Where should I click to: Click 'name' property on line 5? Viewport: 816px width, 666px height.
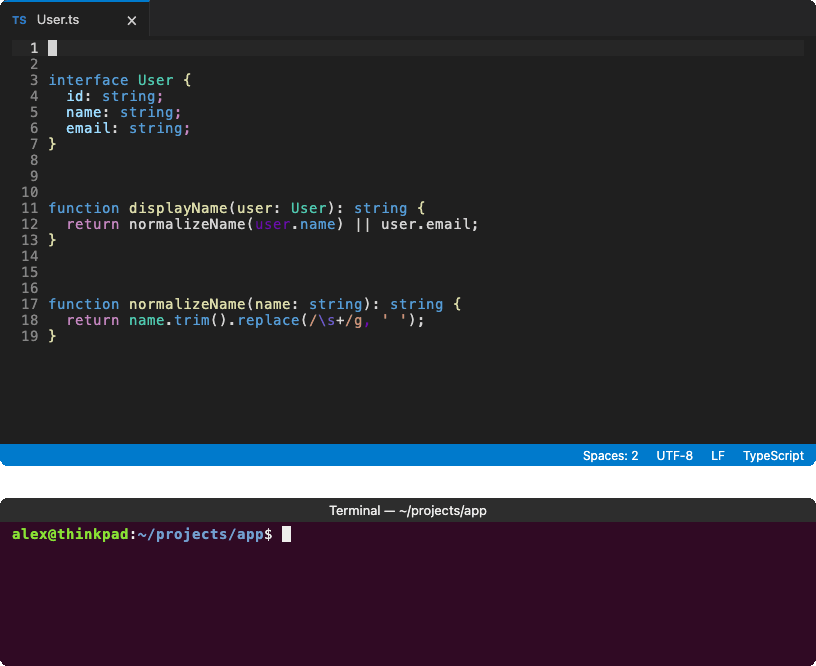point(84,112)
